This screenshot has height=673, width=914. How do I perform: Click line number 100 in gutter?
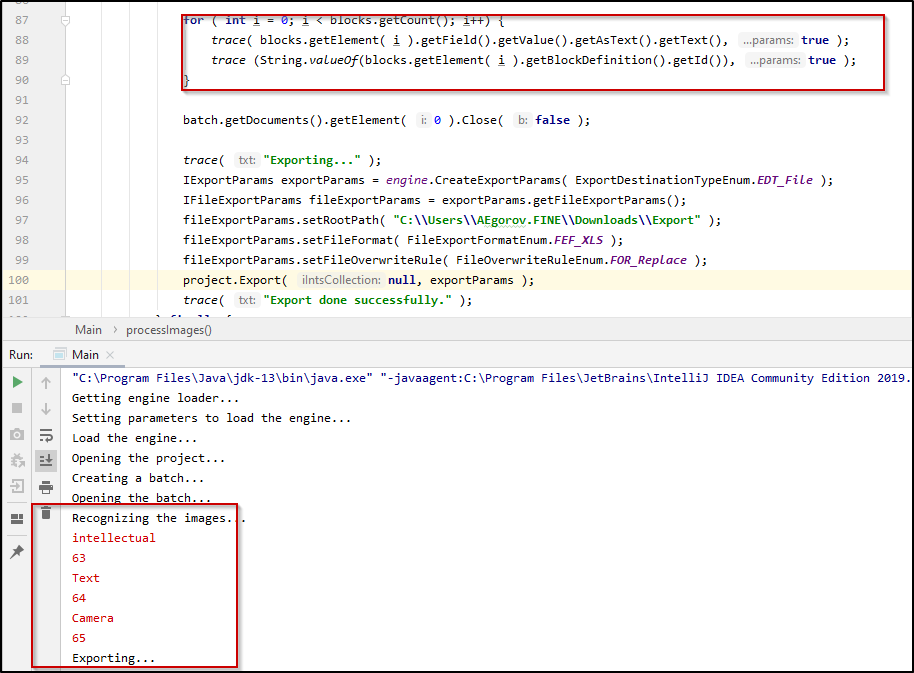tap(18, 280)
